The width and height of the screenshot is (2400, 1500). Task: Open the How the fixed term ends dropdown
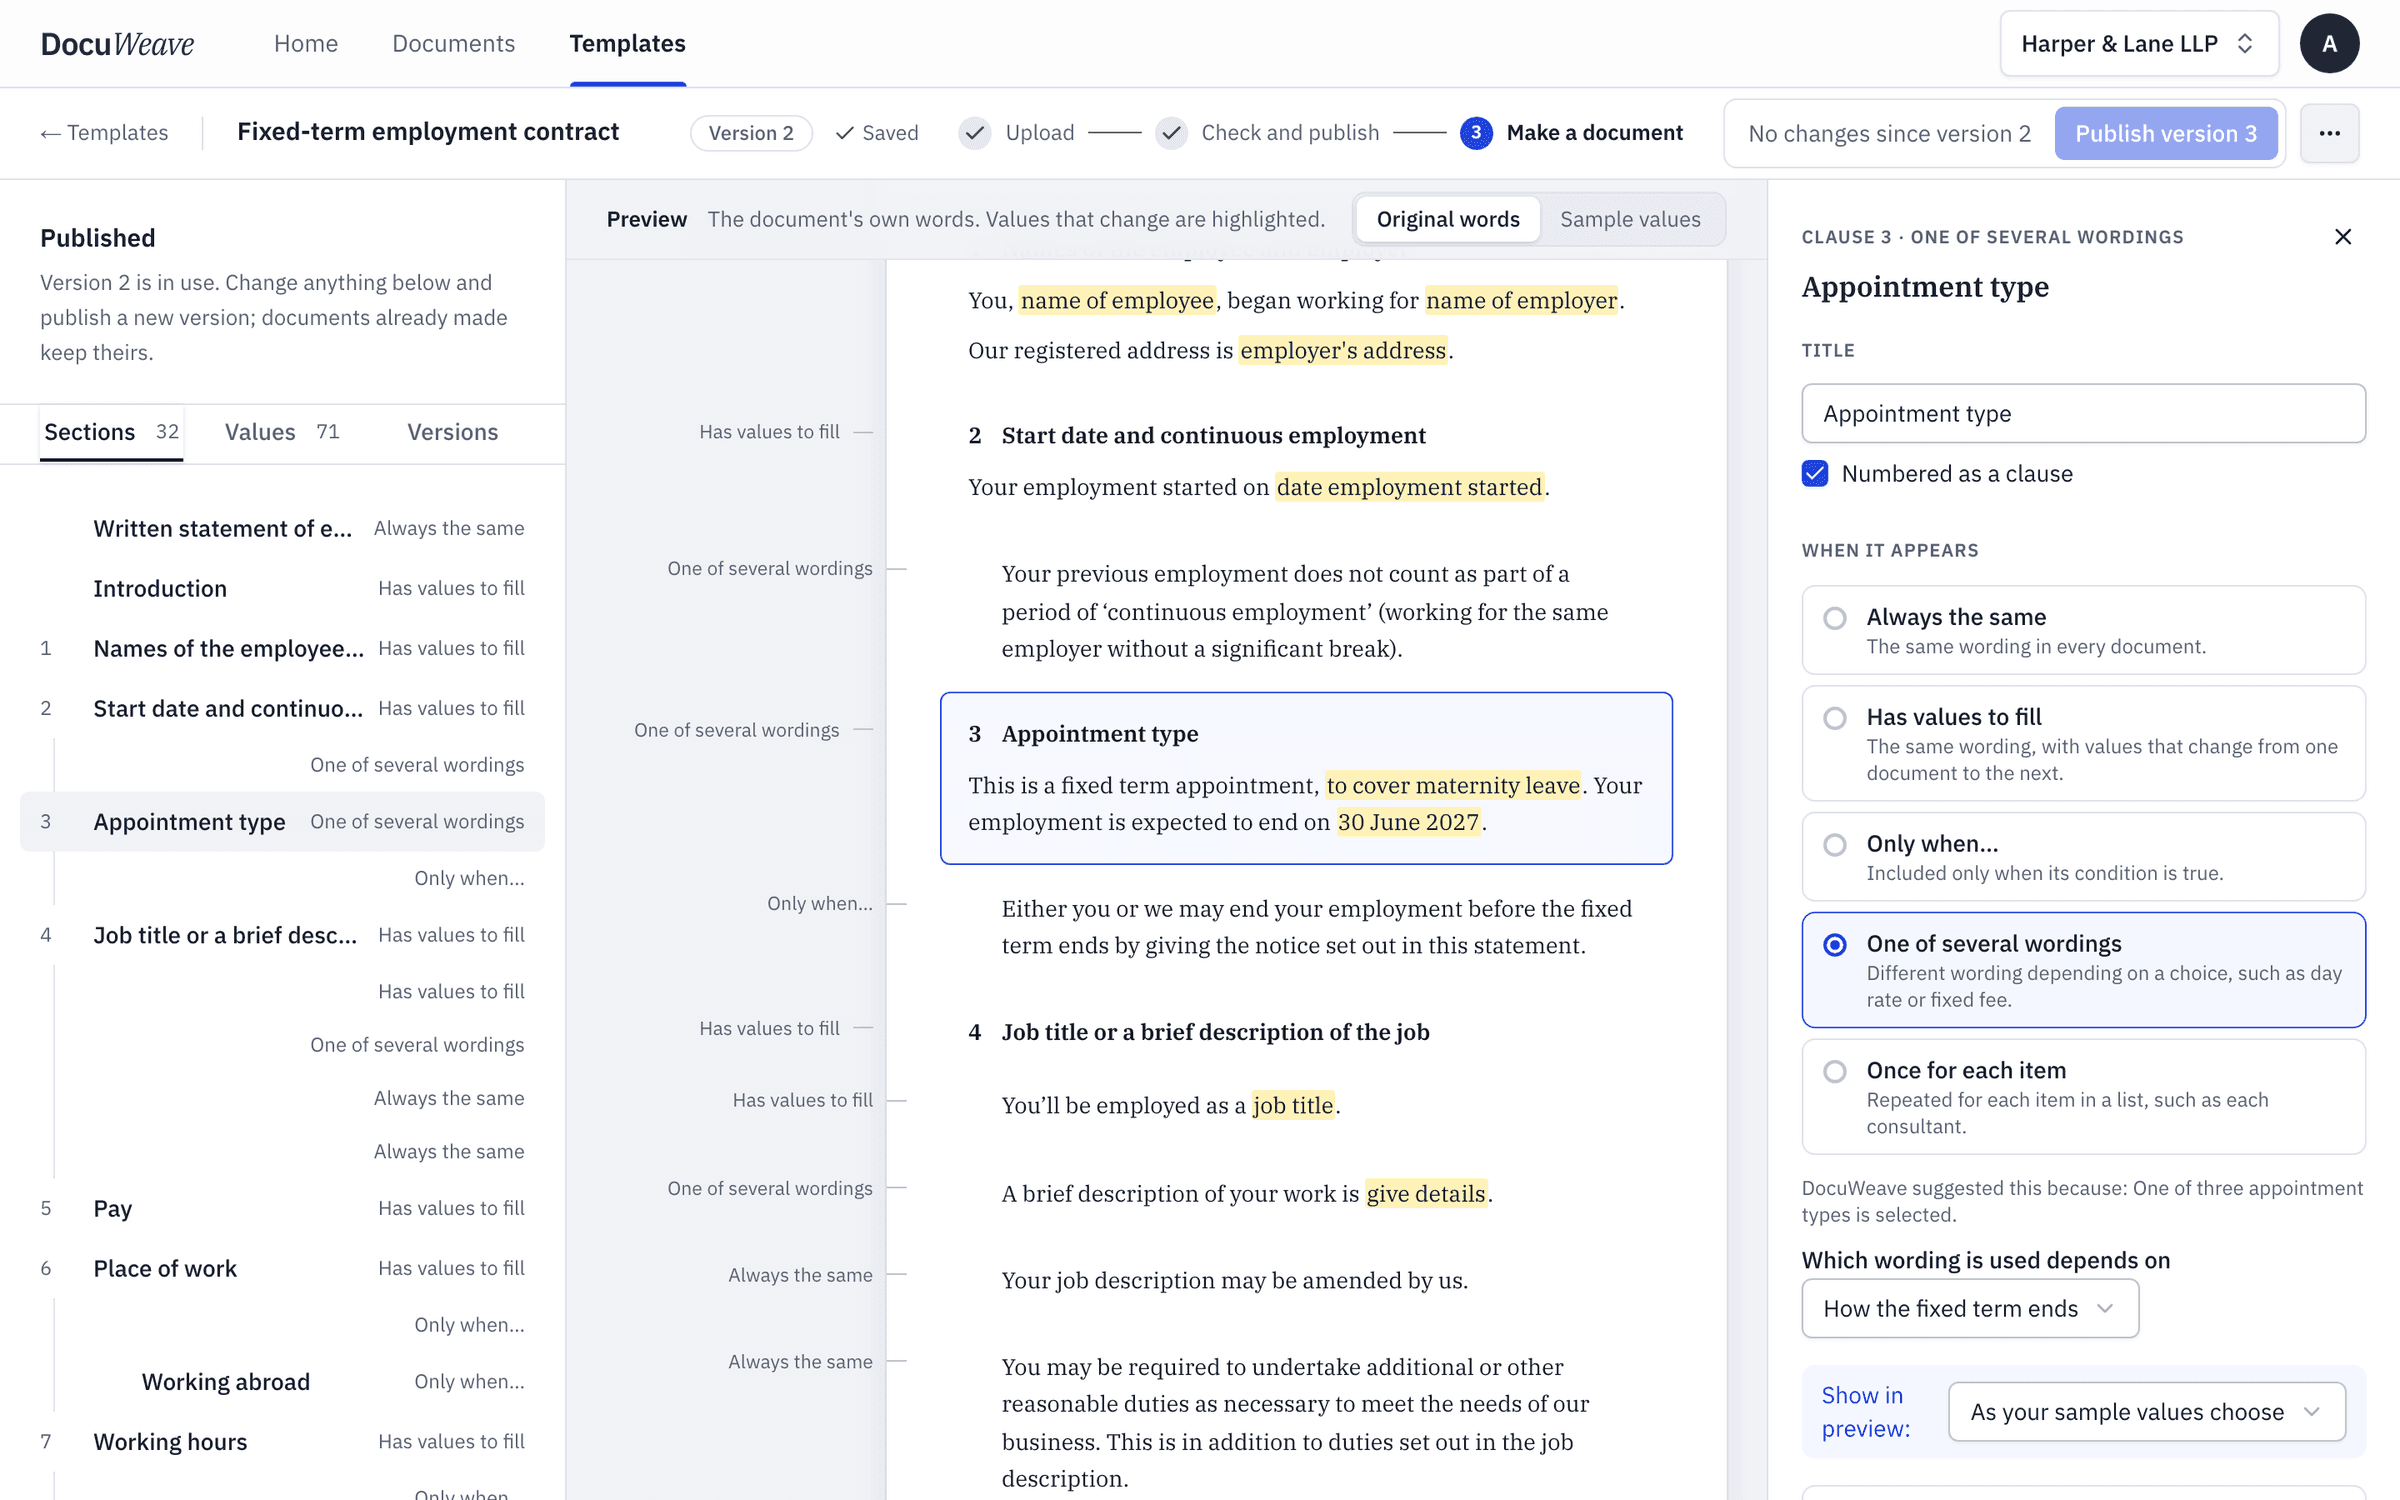coord(1970,1308)
